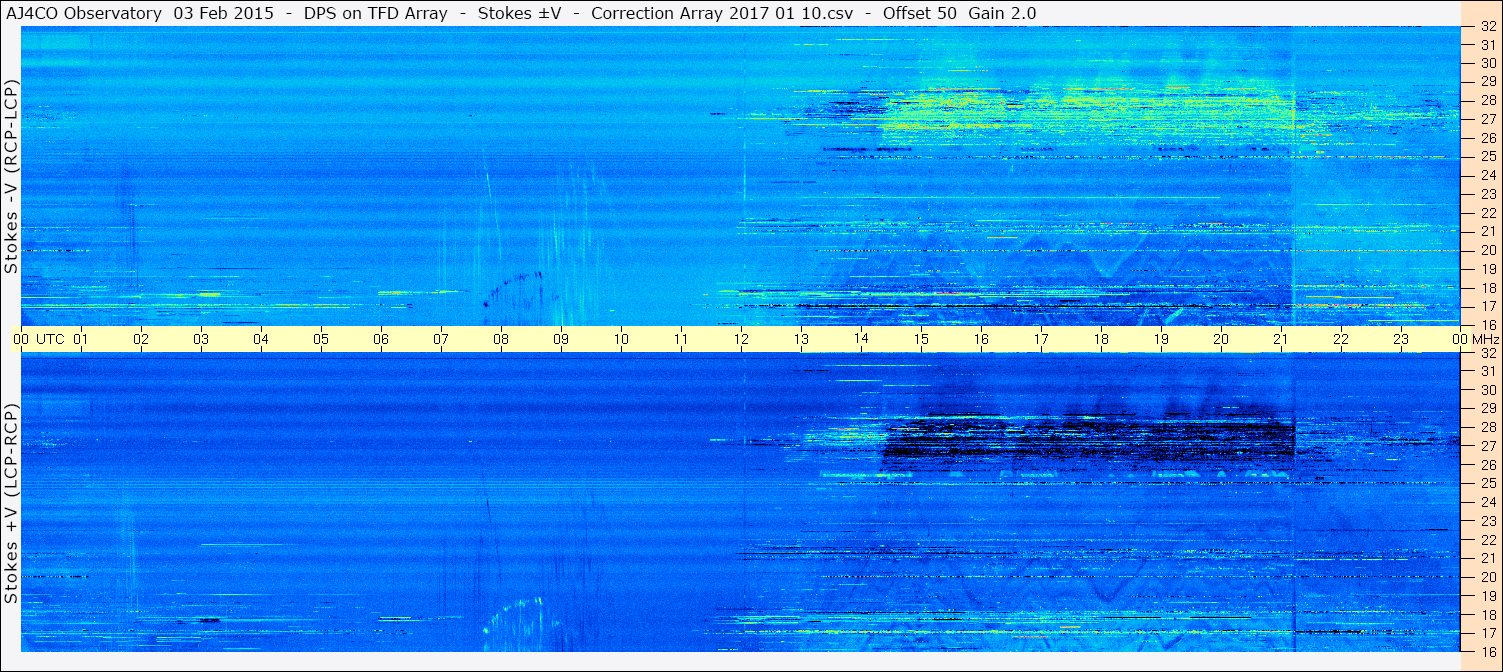Select the 11 hour time marker
This screenshot has height=672, width=1503.
coord(681,339)
